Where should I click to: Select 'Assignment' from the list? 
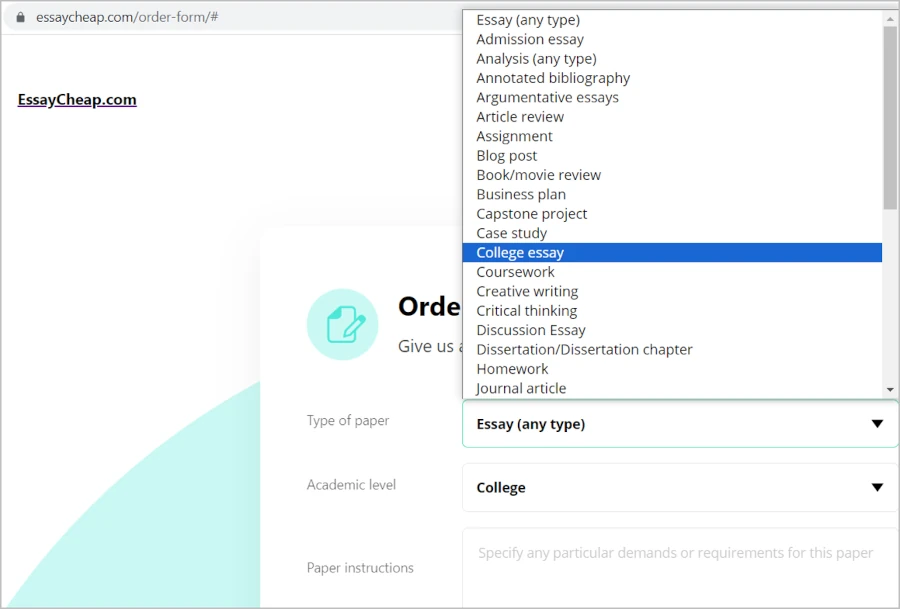click(x=672, y=137)
